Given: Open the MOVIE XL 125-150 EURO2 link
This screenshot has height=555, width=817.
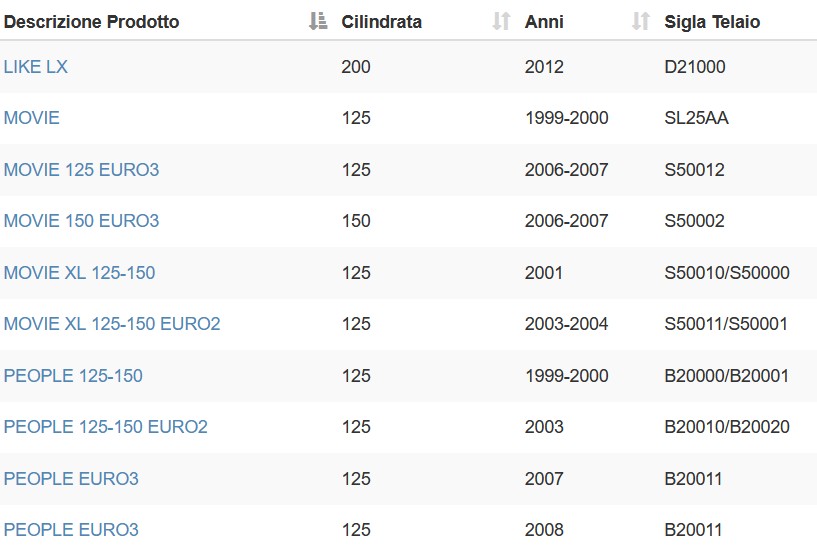Looking at the screenshot, I should pyautogui.click(x=112, y=324).
